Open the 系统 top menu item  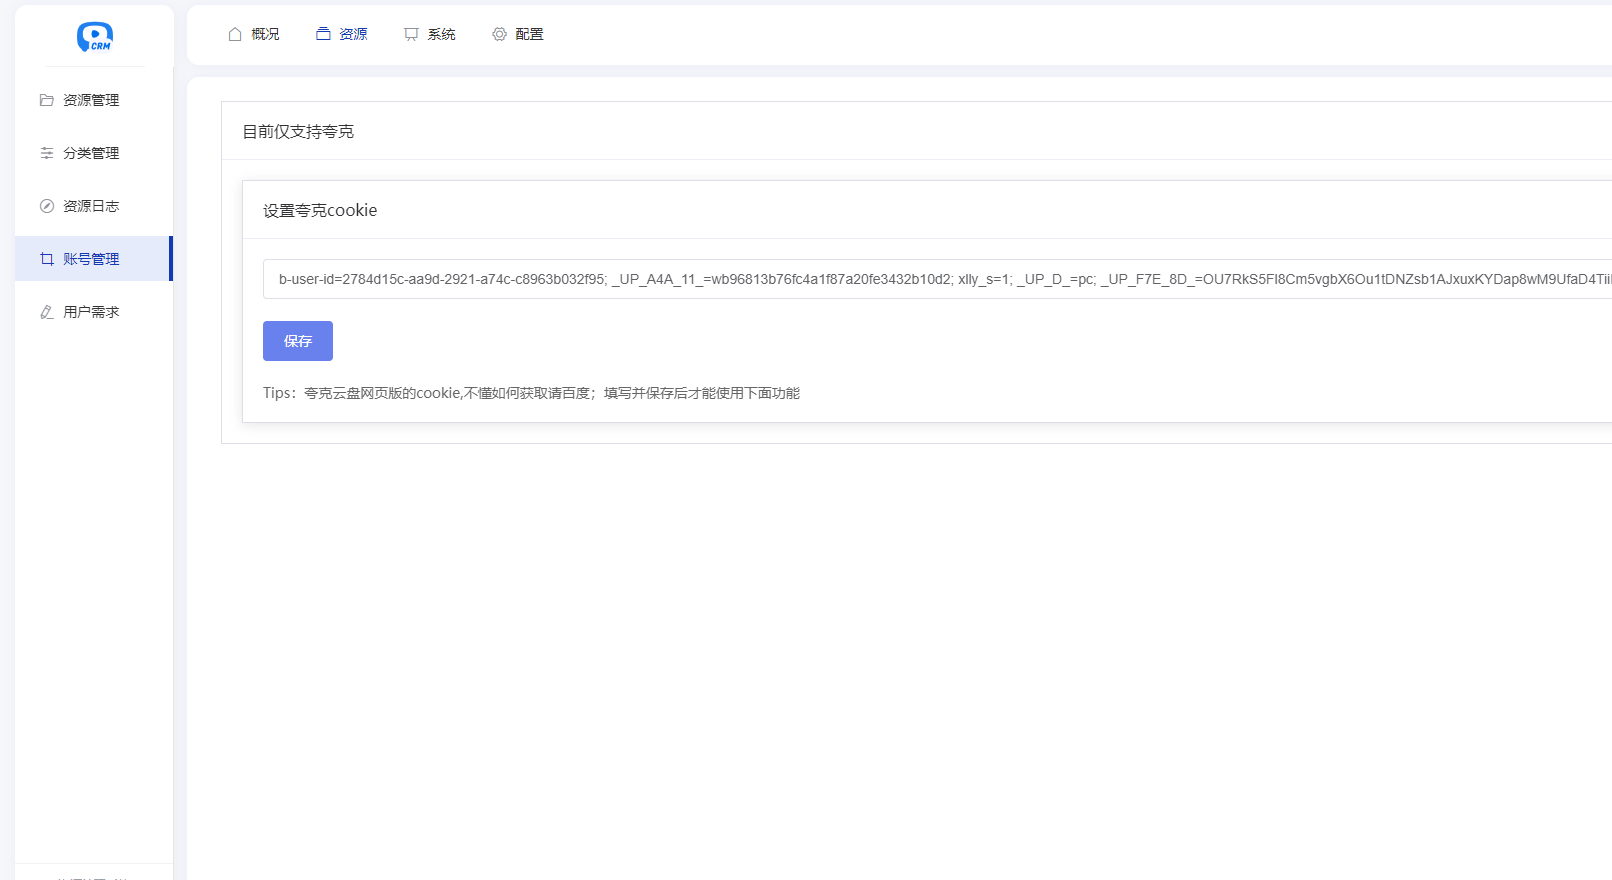441,34
